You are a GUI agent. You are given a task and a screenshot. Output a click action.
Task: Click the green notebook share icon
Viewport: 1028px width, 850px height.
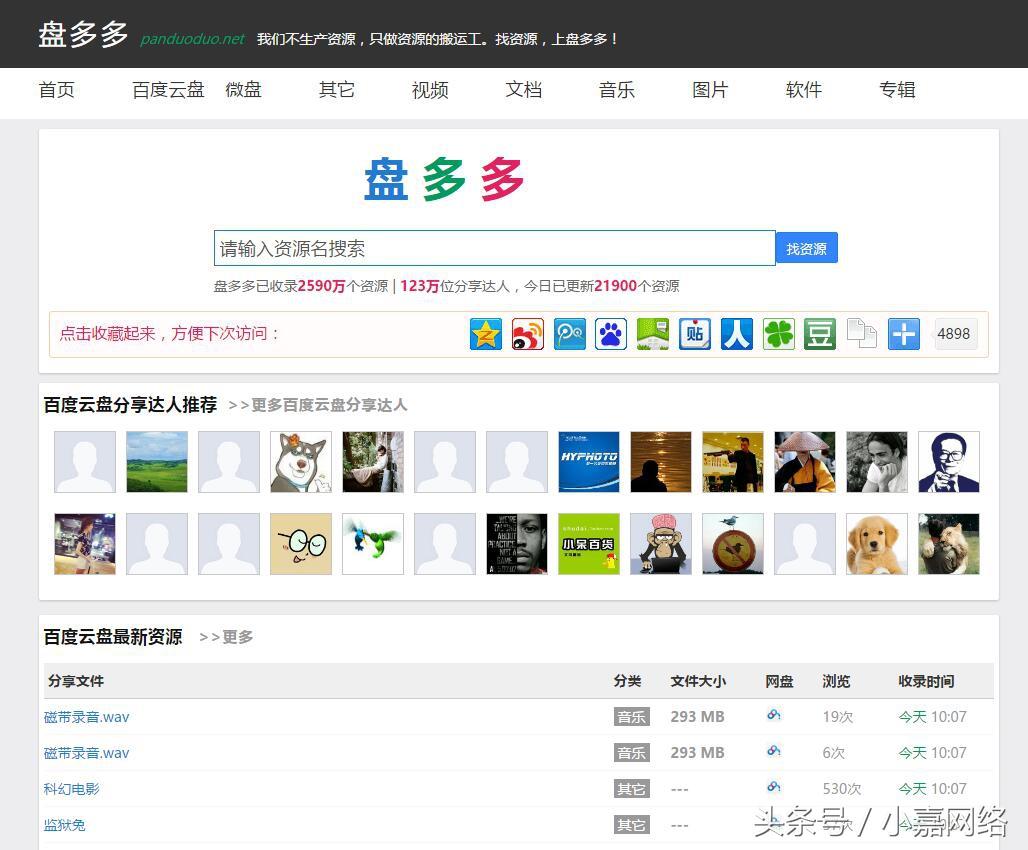tap(653, 334)
